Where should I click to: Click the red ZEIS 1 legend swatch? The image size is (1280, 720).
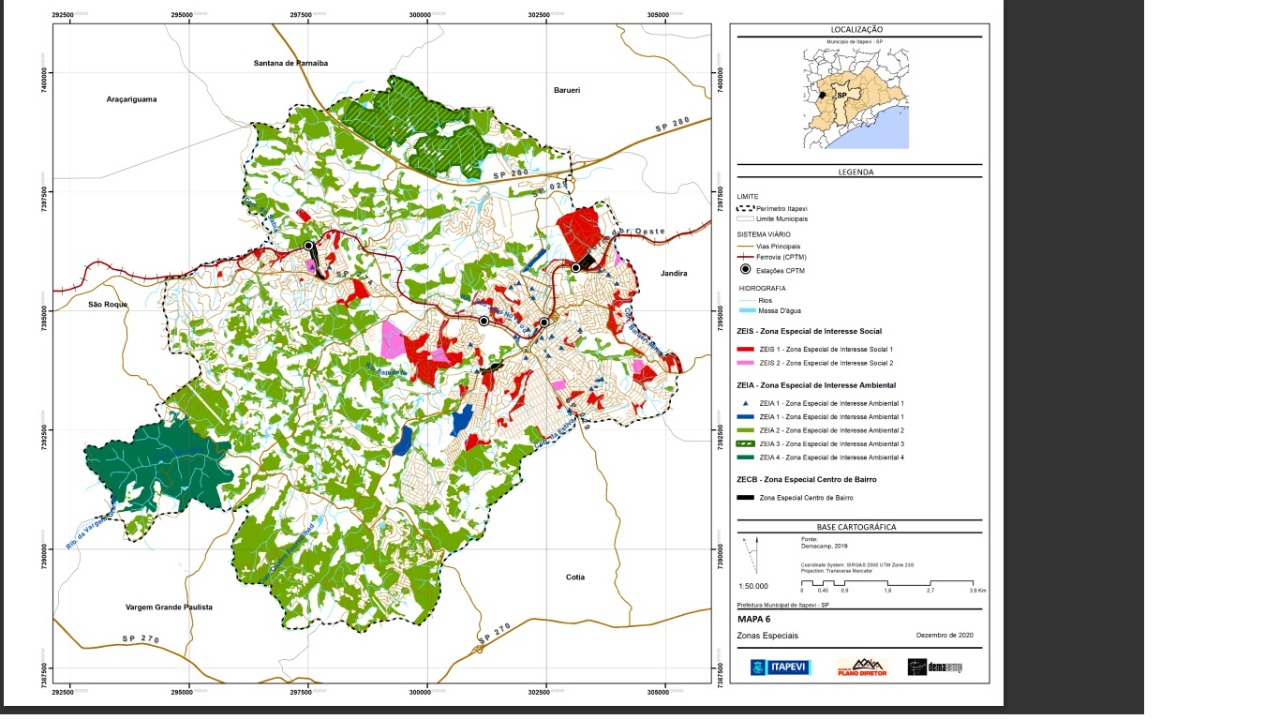pyautogui.click(x=745, y=349)
